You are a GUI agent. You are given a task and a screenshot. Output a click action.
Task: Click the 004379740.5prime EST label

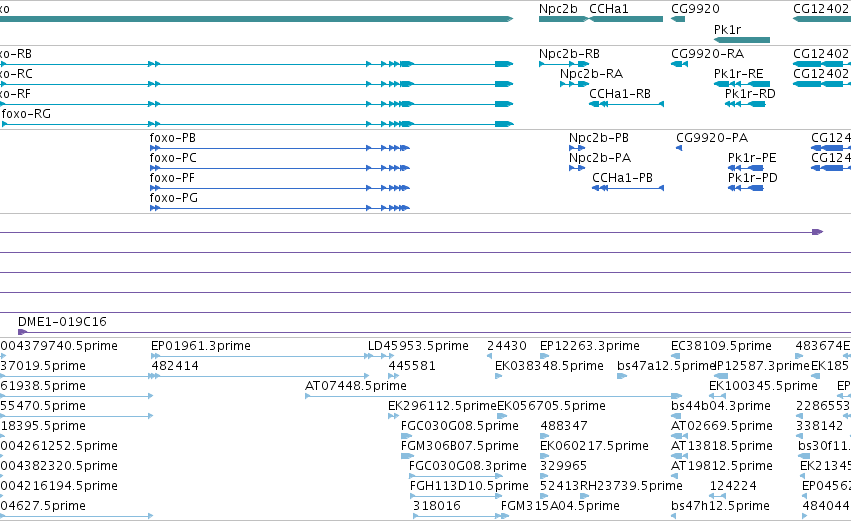tap(59, 346)
